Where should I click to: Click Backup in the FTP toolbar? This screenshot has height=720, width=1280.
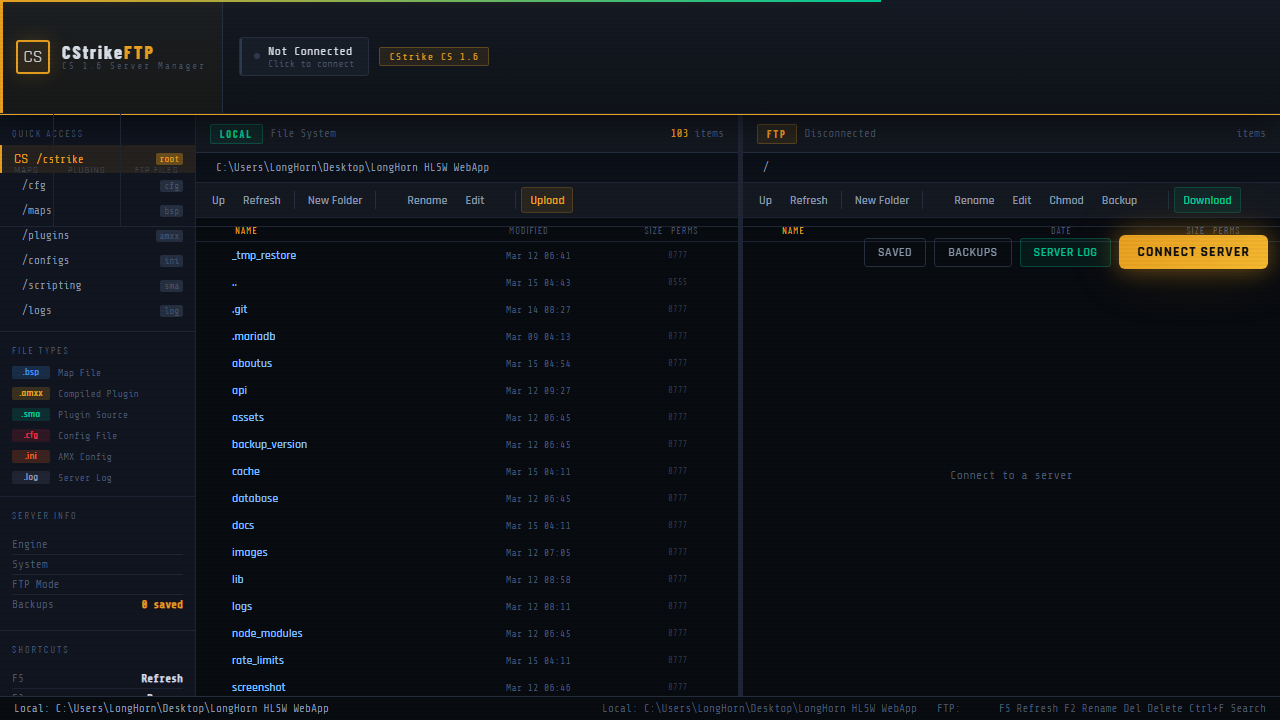point(1119,200)
